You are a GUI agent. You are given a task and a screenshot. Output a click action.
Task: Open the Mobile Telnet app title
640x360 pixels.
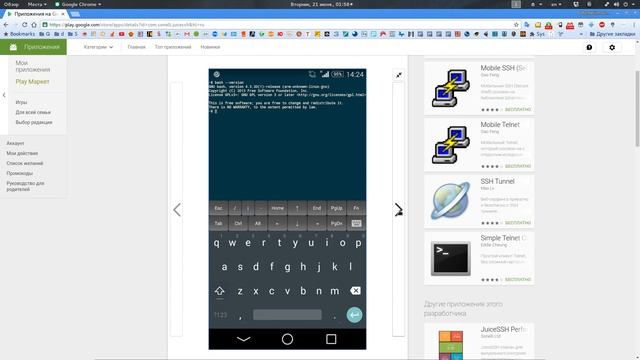coord(500,124)
